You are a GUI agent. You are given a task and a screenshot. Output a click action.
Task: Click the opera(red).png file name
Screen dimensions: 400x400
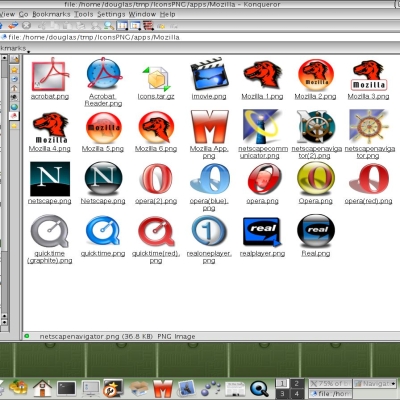coord(368,201)
